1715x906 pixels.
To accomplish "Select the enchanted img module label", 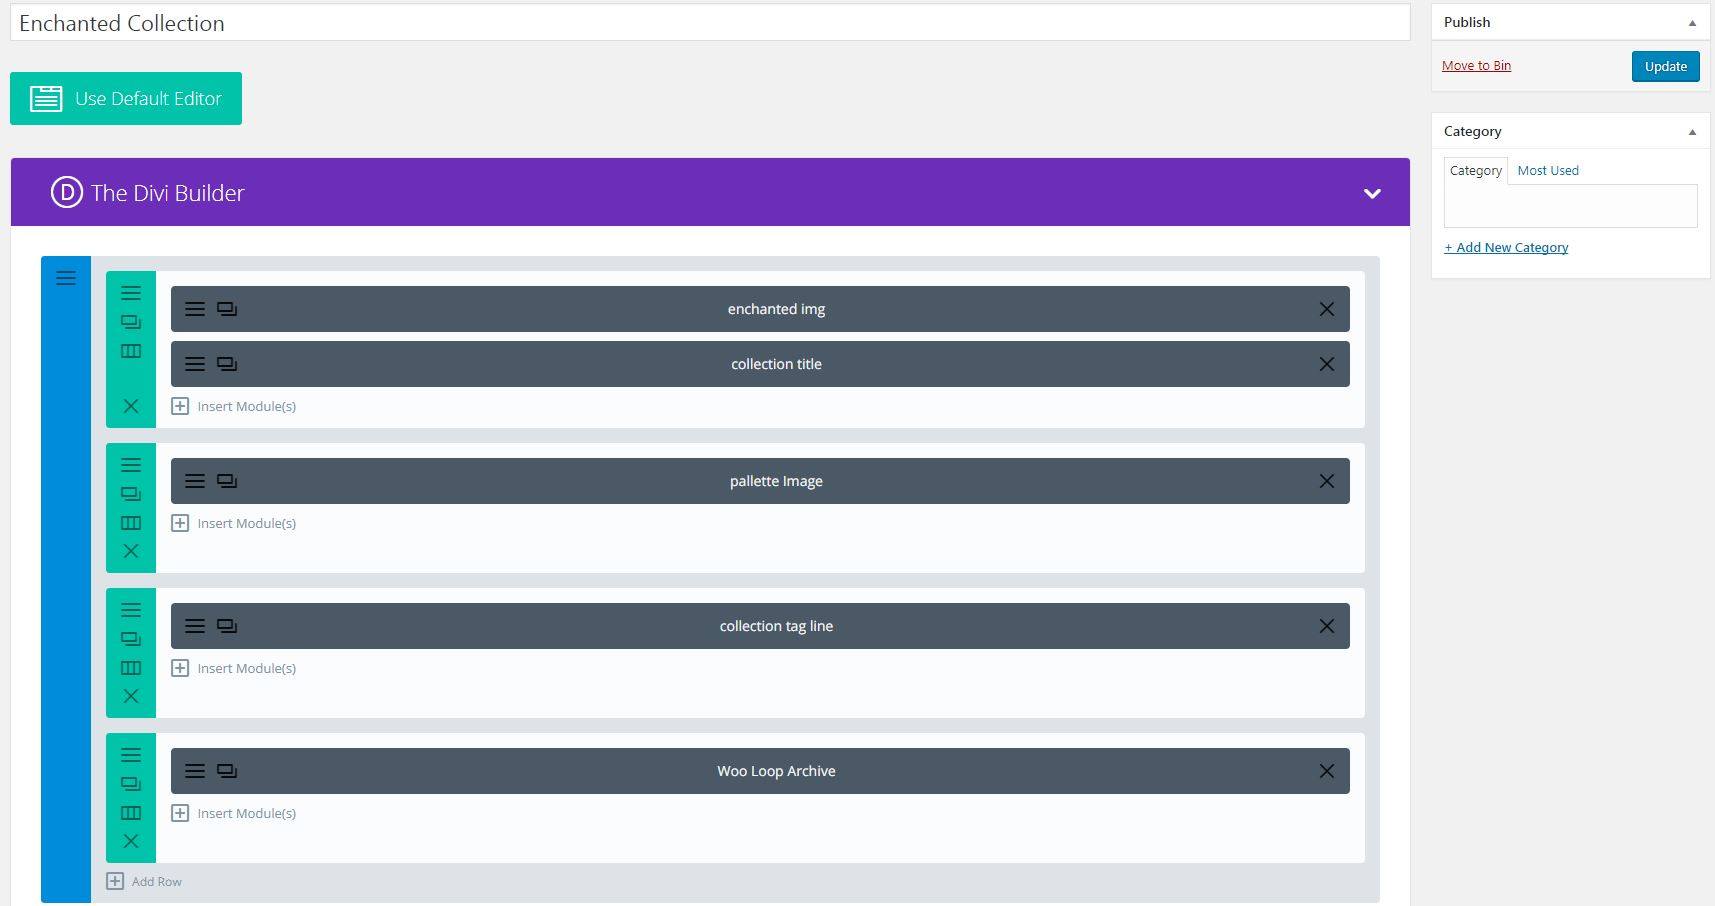I will tap(776, 309).
